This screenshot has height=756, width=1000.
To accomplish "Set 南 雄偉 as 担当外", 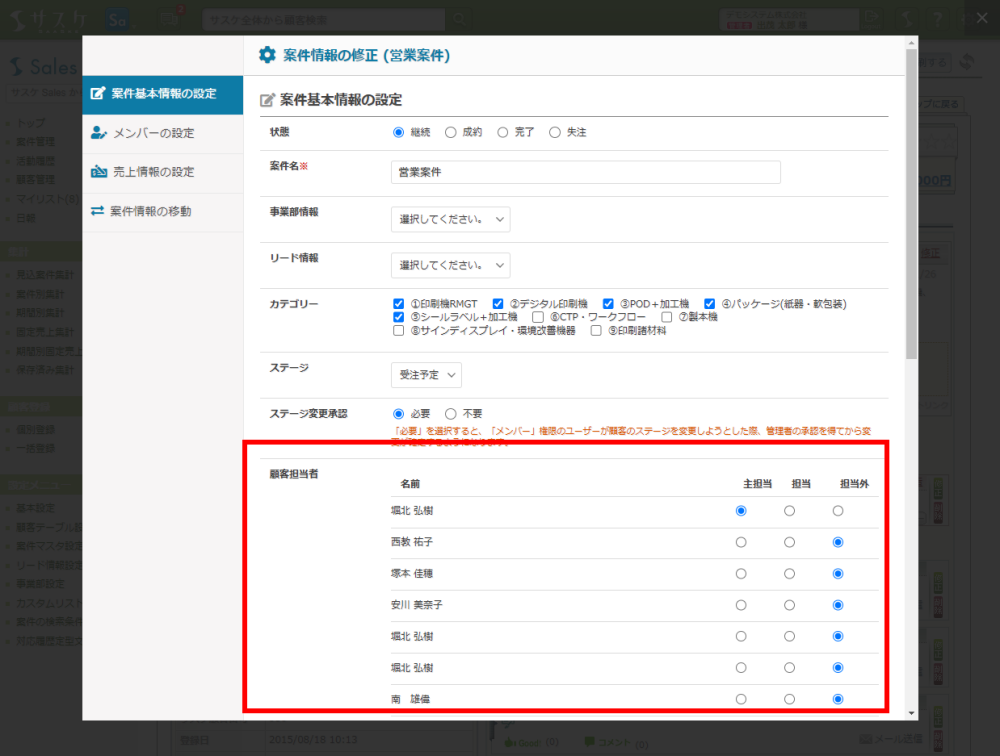I will [x=838, y=699].
